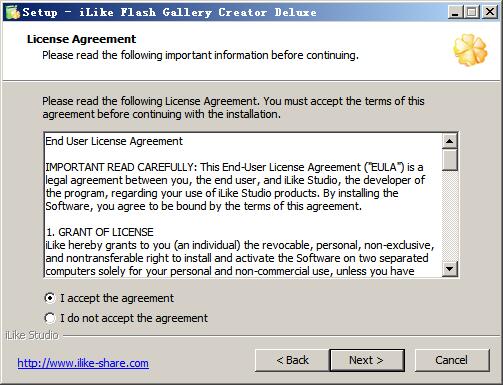Viewport: 503px width, 385px height.
Task: Click the iLike Studio label near bottom
Action: click(32, 335)
